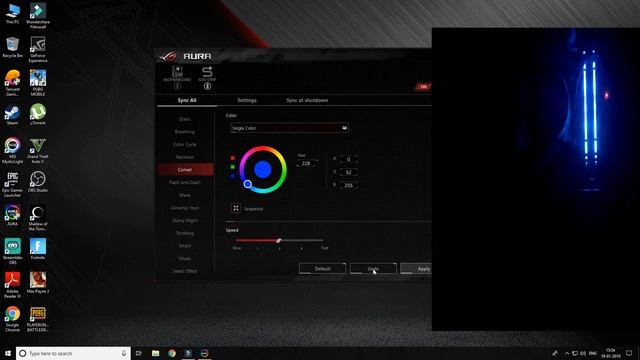Expand the Single Color dropdown
The image size is (640, 360).
tap(289, 128)
